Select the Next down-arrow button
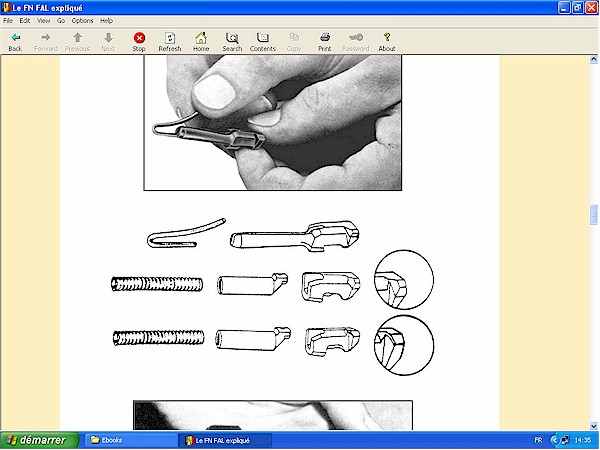 (108, 42)
